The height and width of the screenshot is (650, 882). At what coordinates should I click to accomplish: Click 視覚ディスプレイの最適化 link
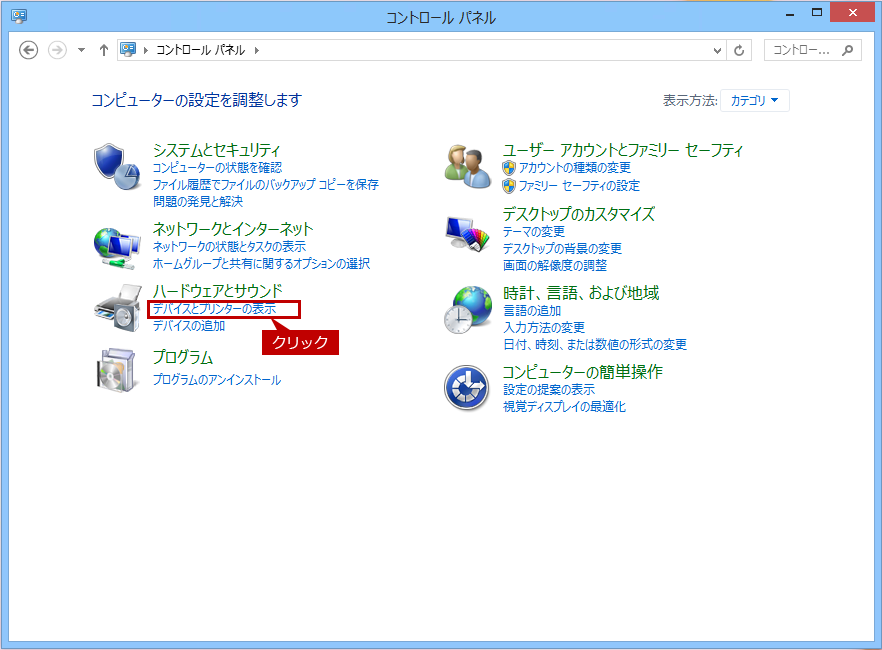(564, 407)
